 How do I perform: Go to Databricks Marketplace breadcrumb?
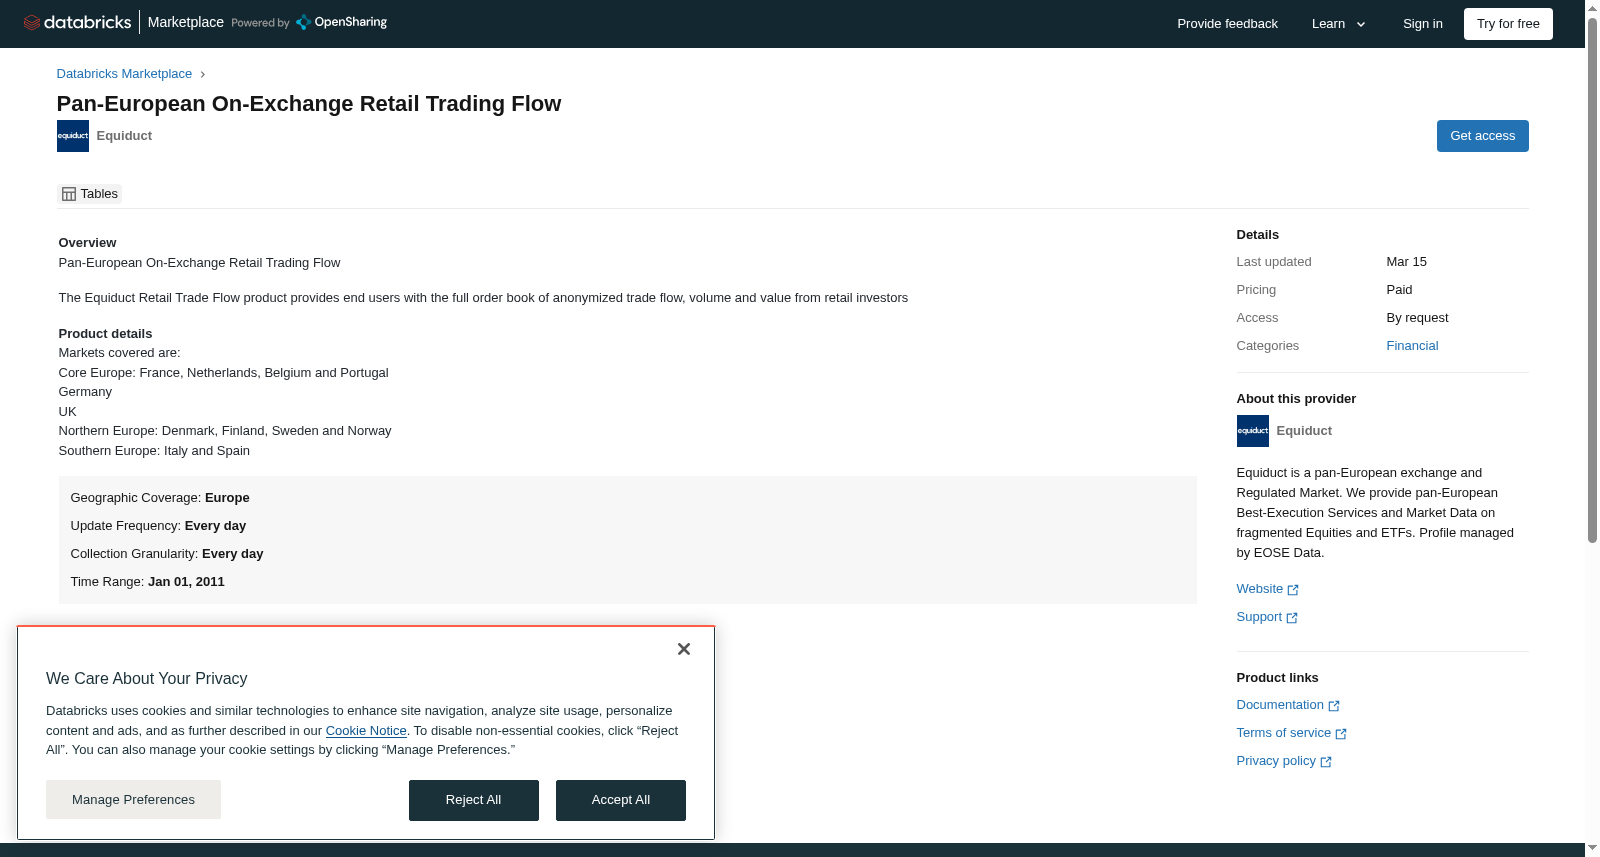124,74
